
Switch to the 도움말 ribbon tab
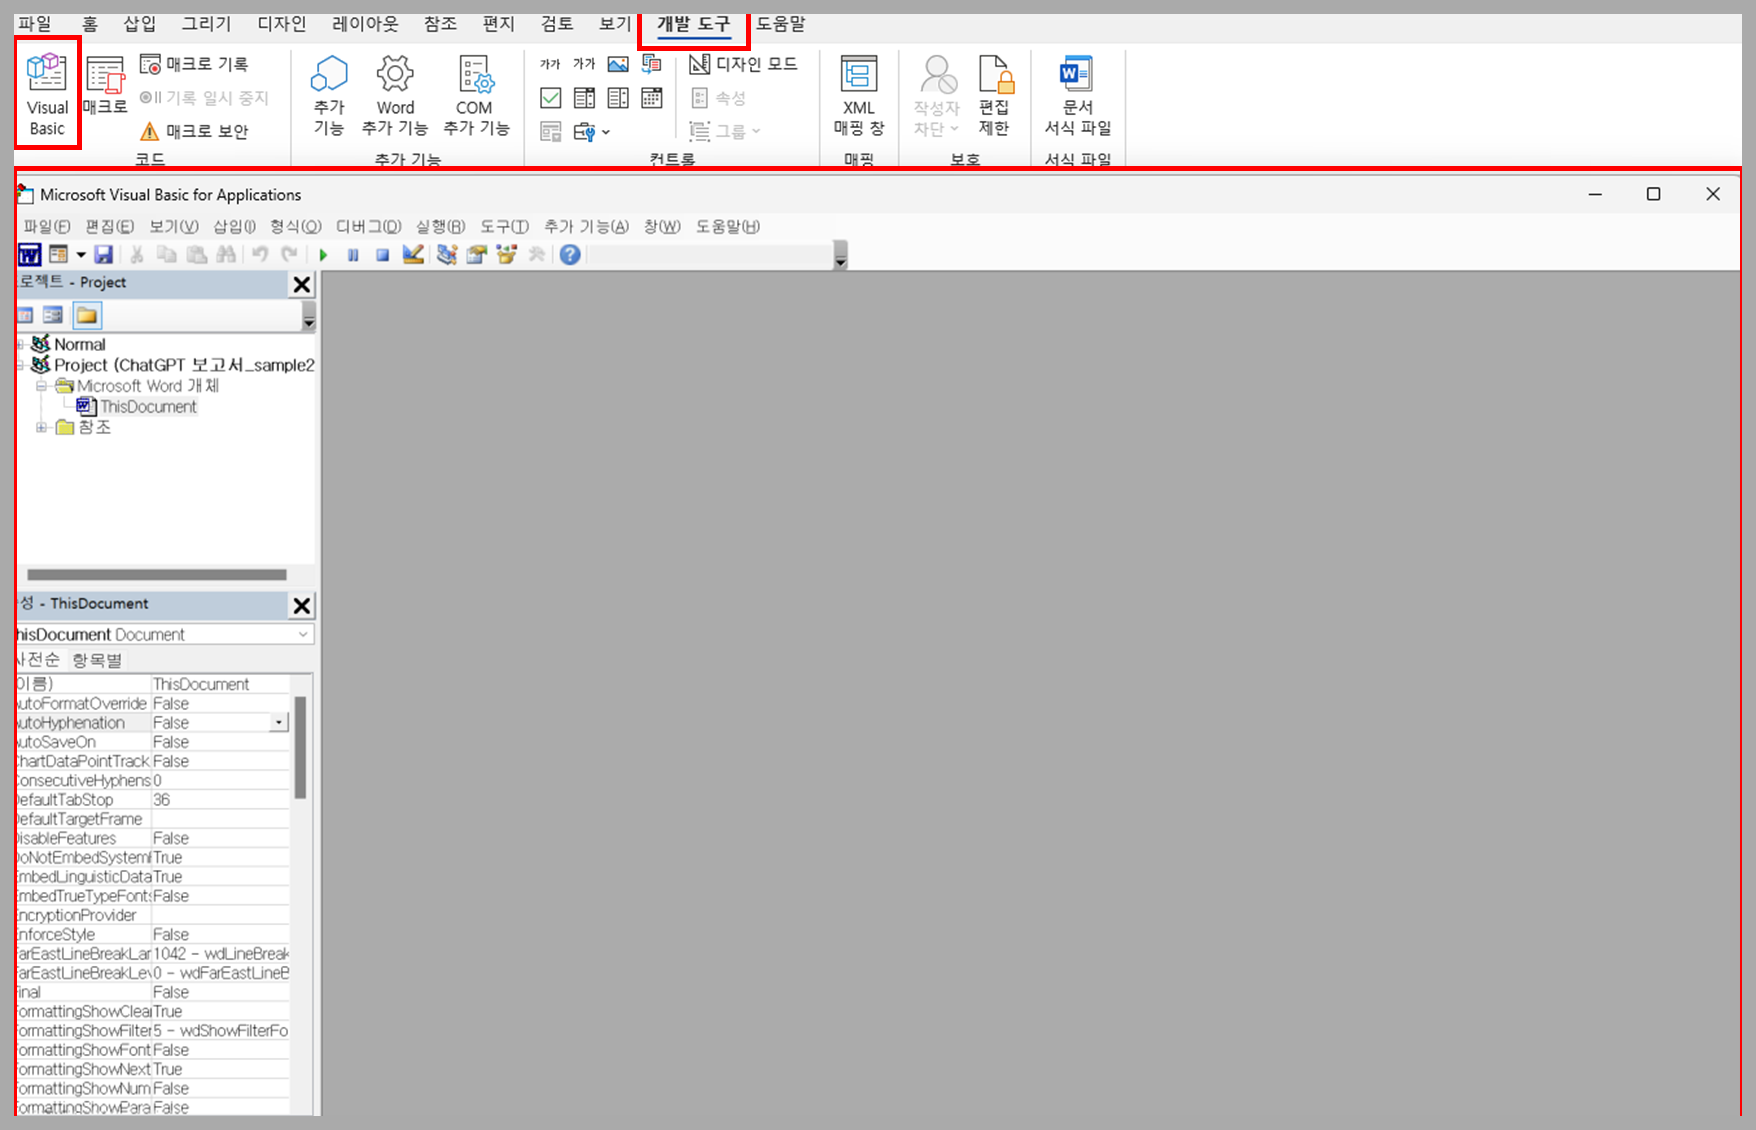click(x=780, y=24)
